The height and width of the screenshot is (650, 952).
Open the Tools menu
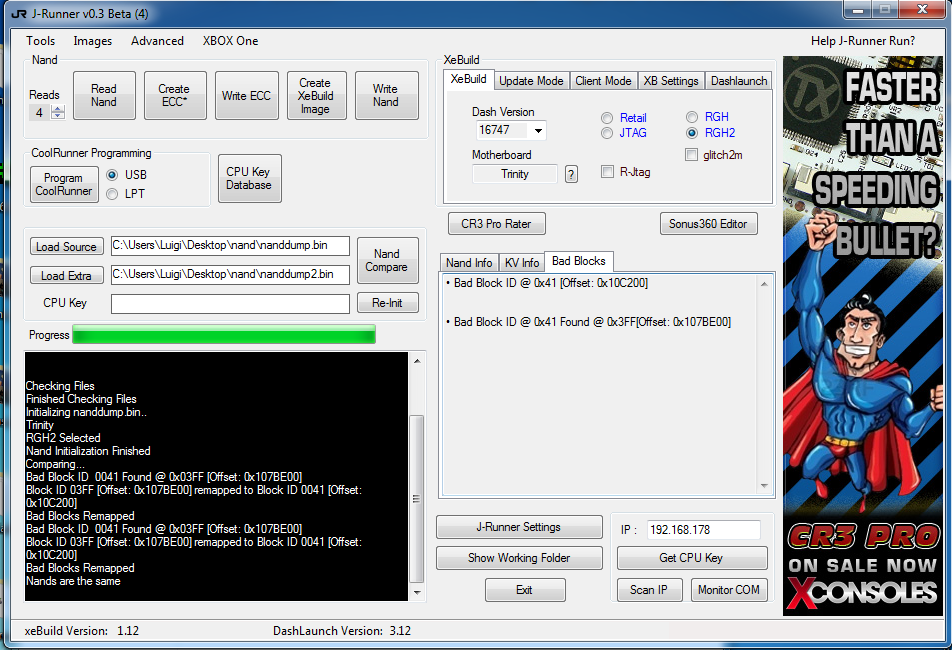[x=41, y=41]
